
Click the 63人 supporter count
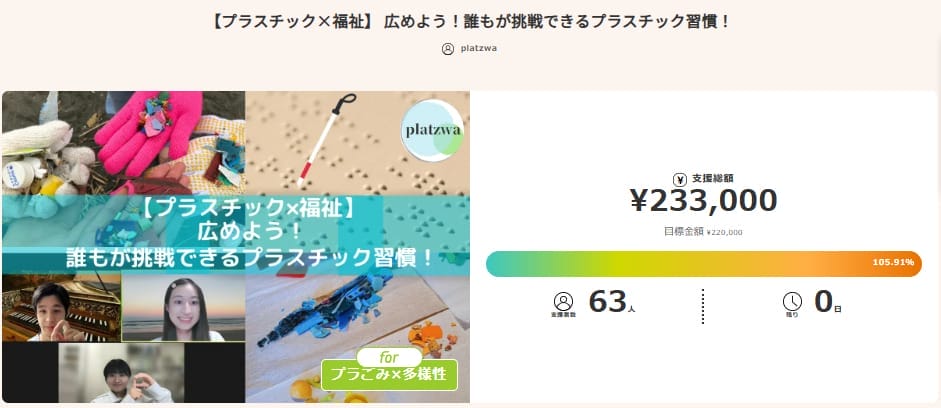610,301
